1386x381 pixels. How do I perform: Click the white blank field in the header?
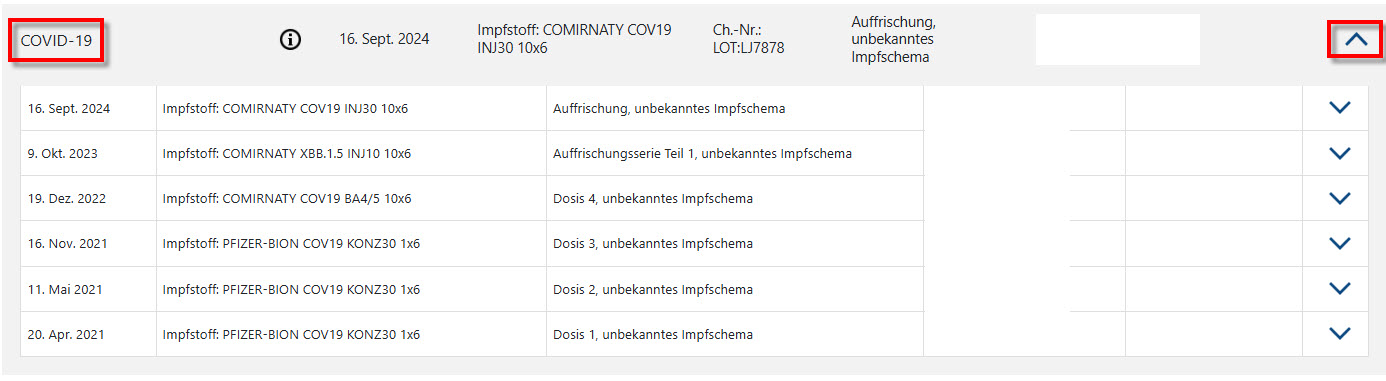(1117, 39)
